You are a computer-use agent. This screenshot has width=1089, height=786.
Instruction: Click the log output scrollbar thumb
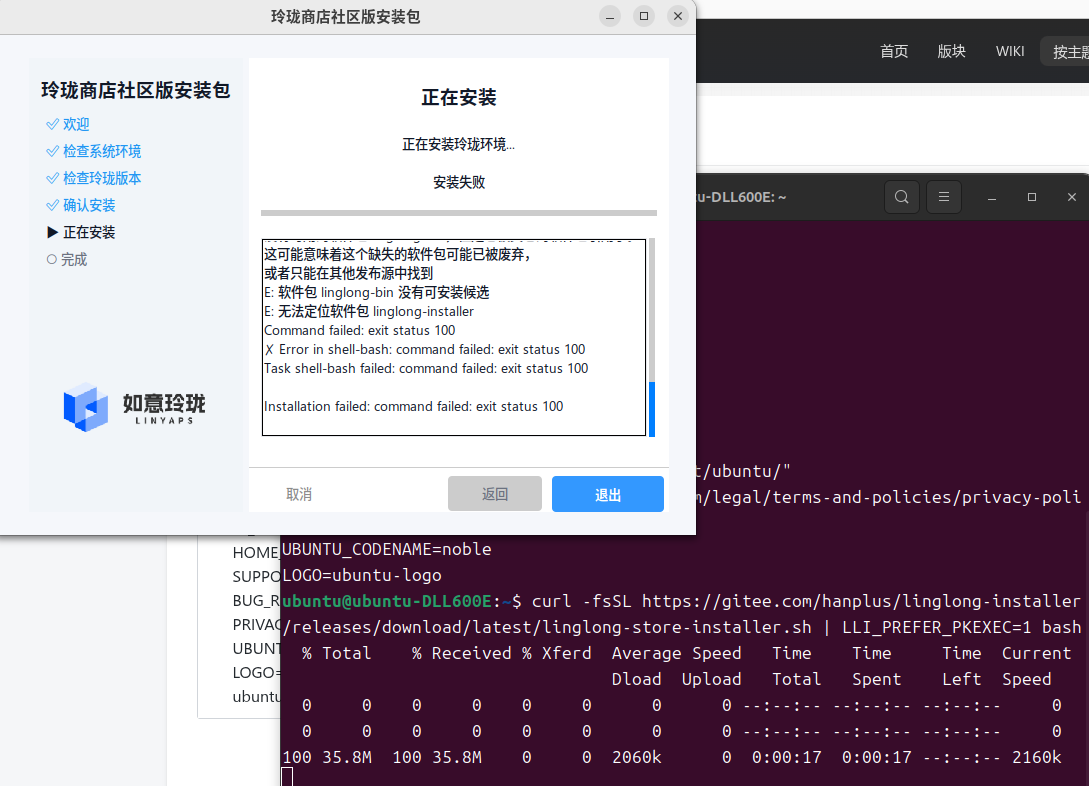click(x=651, y=409)
